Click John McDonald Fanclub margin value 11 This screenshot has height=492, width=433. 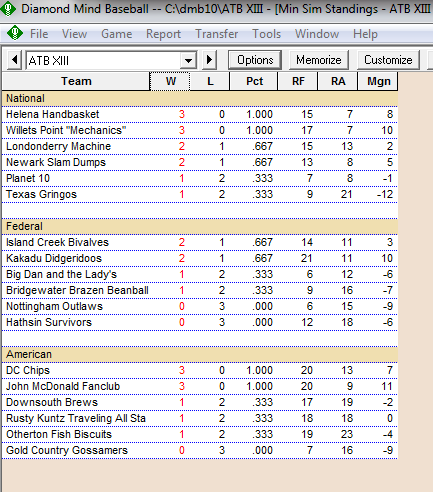pos(387,386)
